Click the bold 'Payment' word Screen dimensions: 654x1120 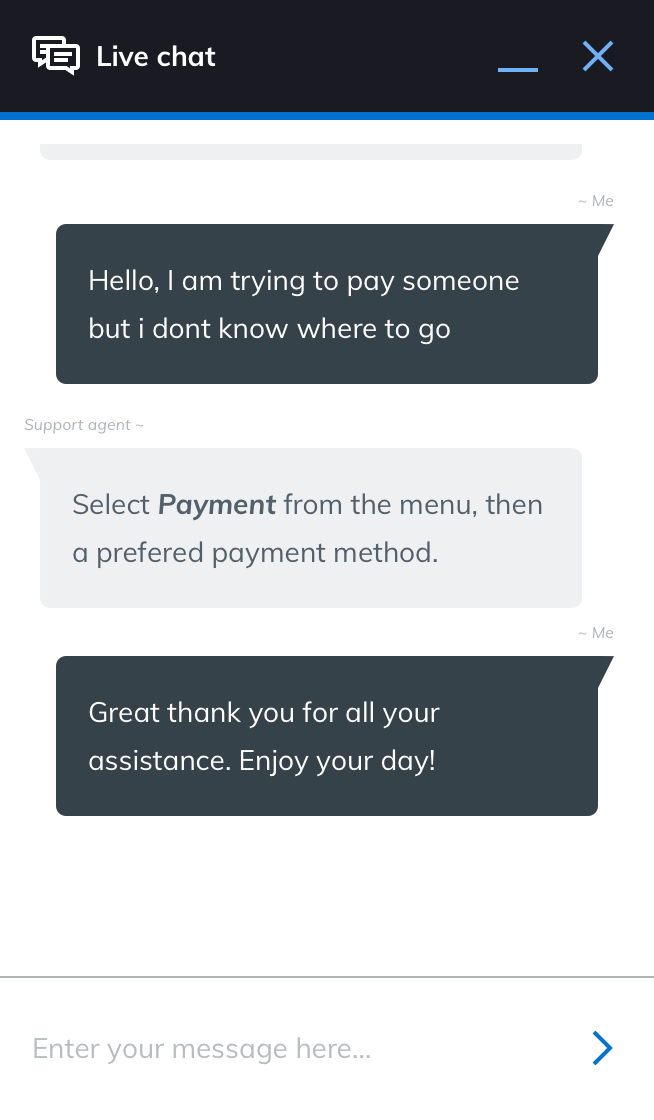point(217,505)
